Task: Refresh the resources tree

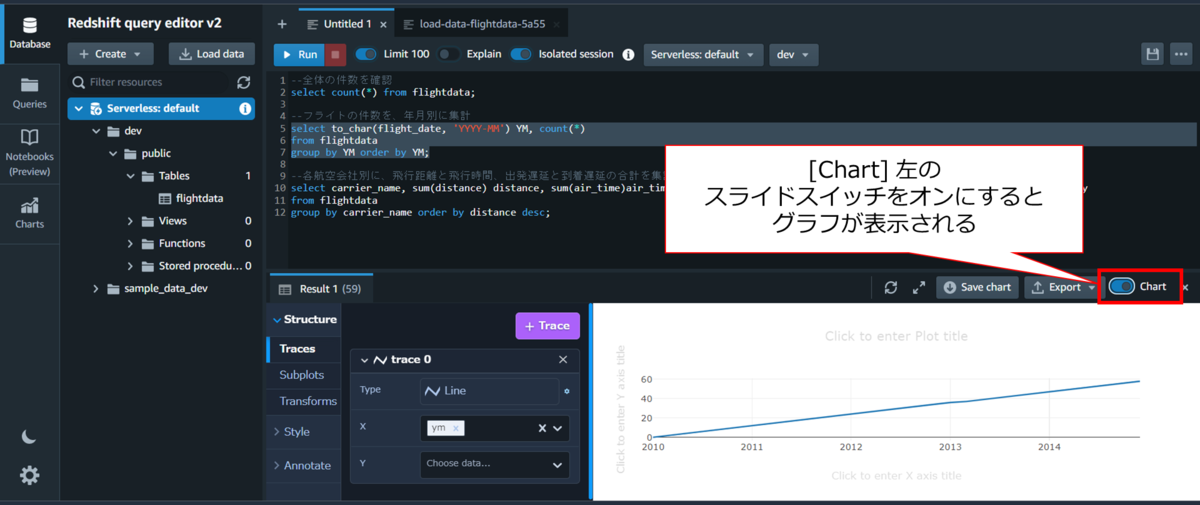Action: pyautogui.click(x=243, y=82)
